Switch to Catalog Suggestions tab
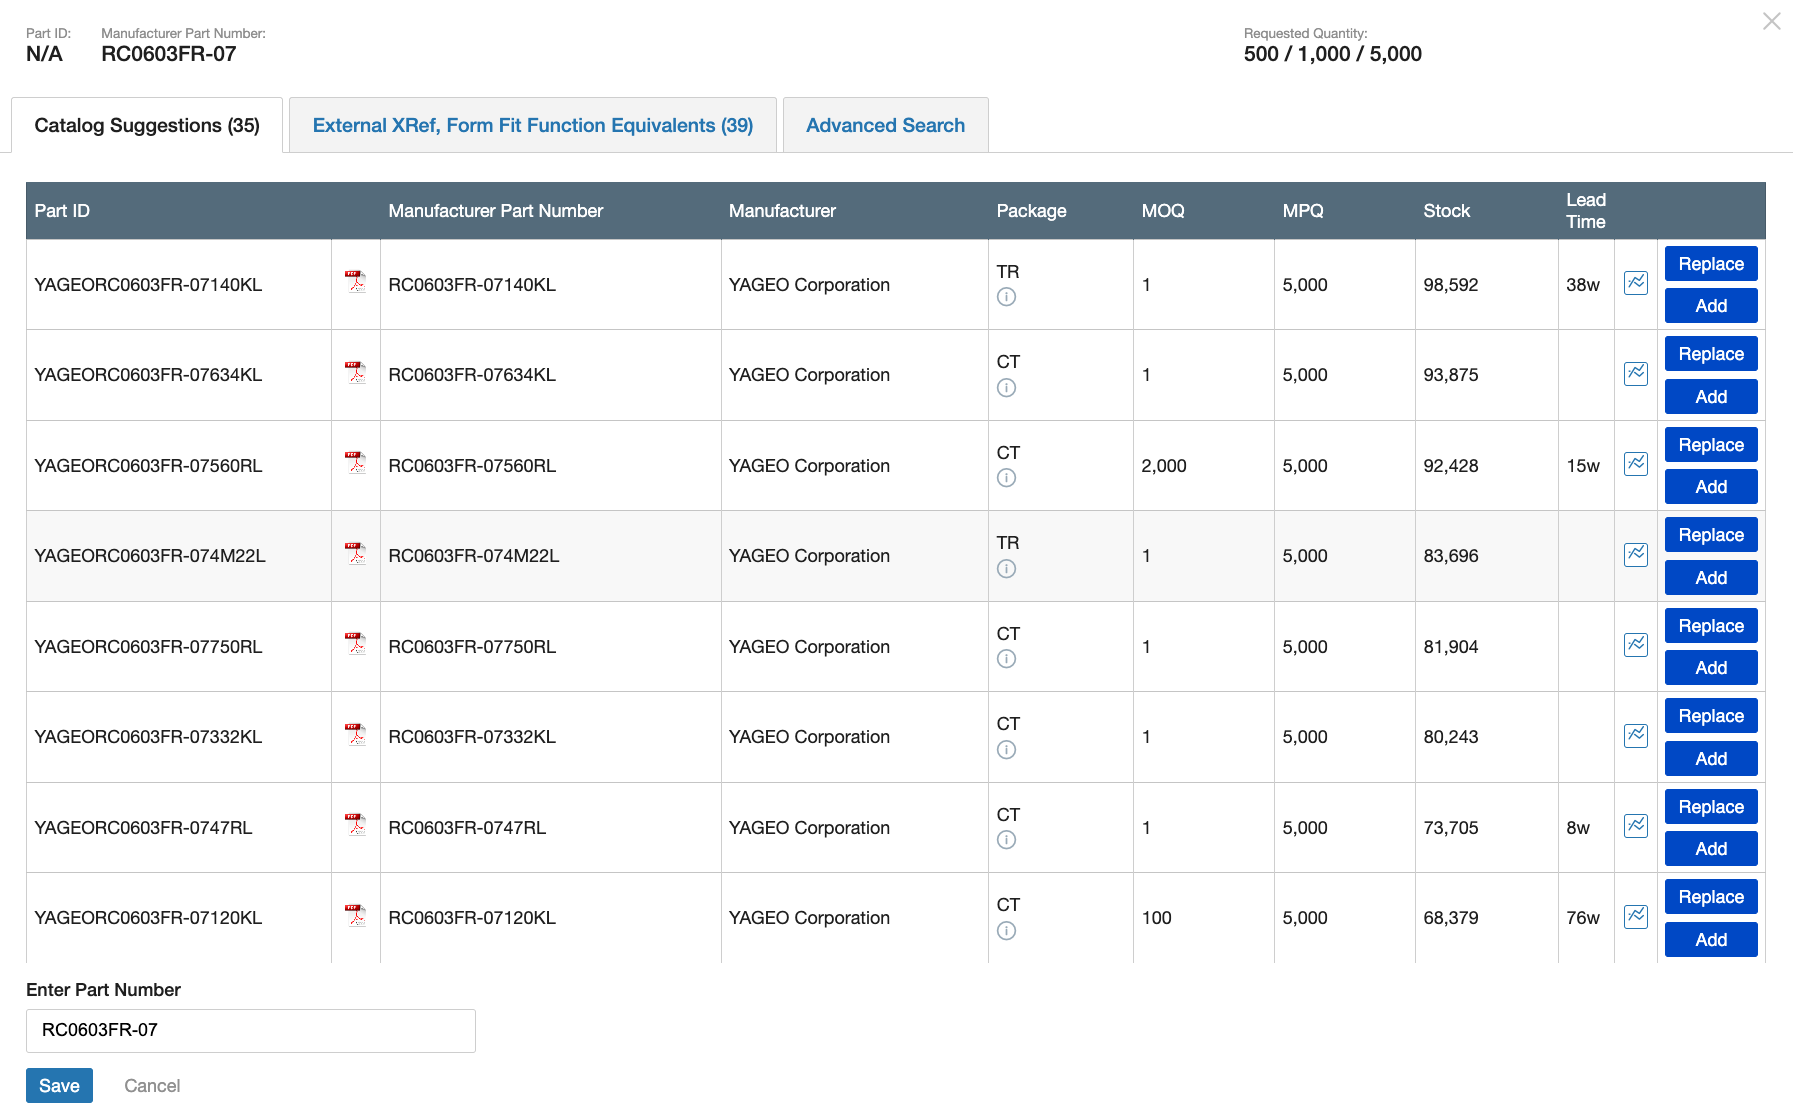This screenshot has width=1793, height=1112. point(147,125)
